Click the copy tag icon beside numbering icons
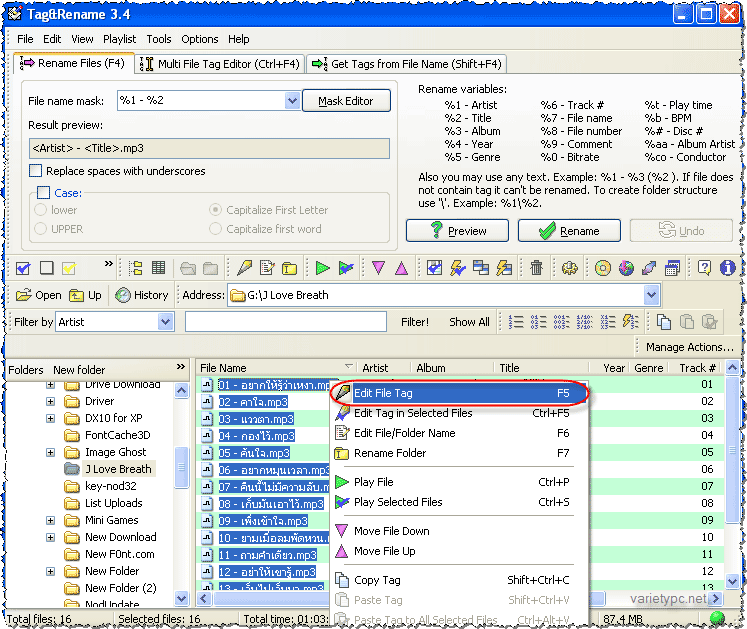The width and height of the screenshot is (747, 629). tap(664, 322)
